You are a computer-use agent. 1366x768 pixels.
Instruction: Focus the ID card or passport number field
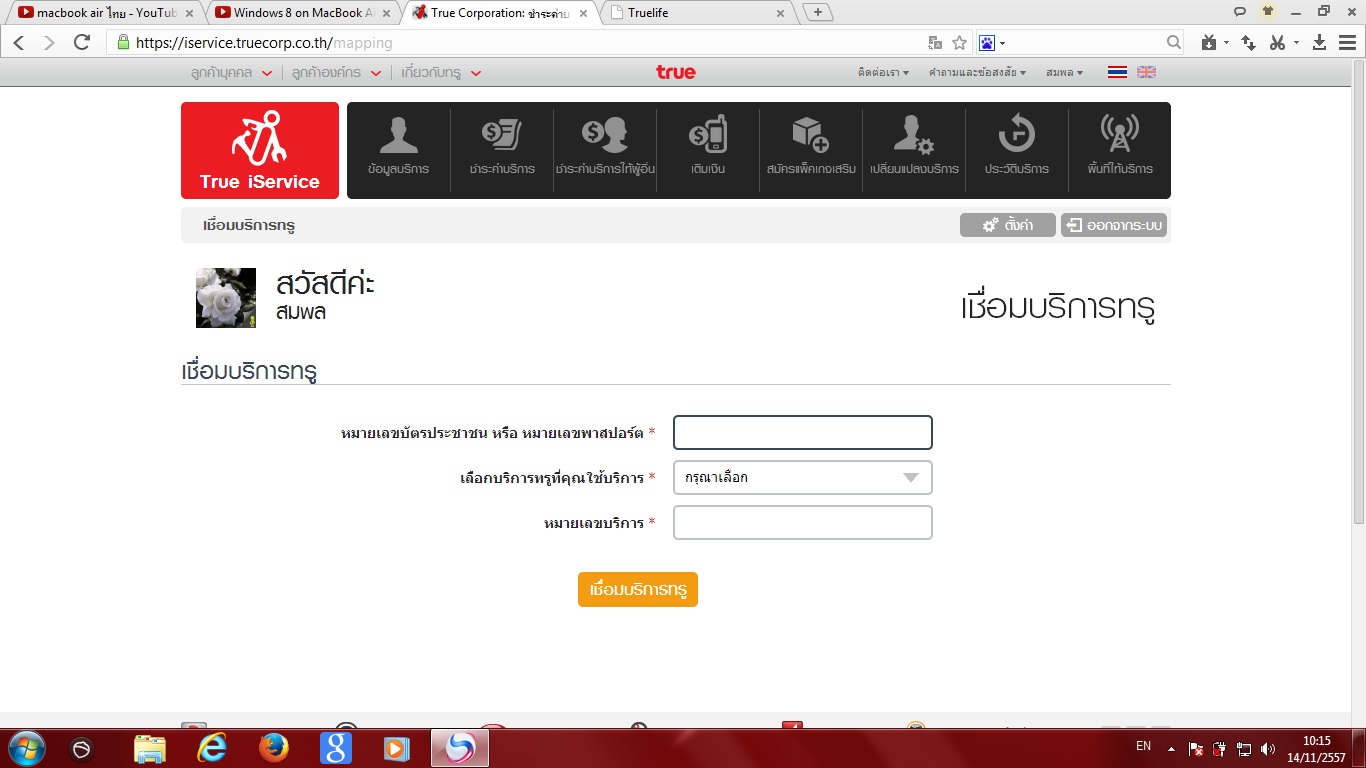tap(803, 433)
